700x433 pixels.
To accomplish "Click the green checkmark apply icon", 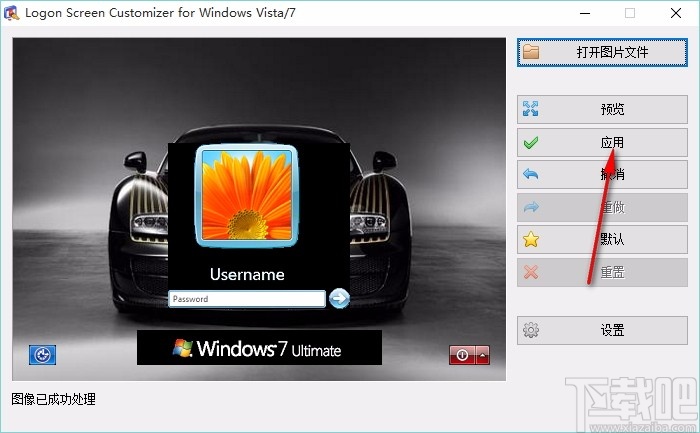I will tap(531, 143).
